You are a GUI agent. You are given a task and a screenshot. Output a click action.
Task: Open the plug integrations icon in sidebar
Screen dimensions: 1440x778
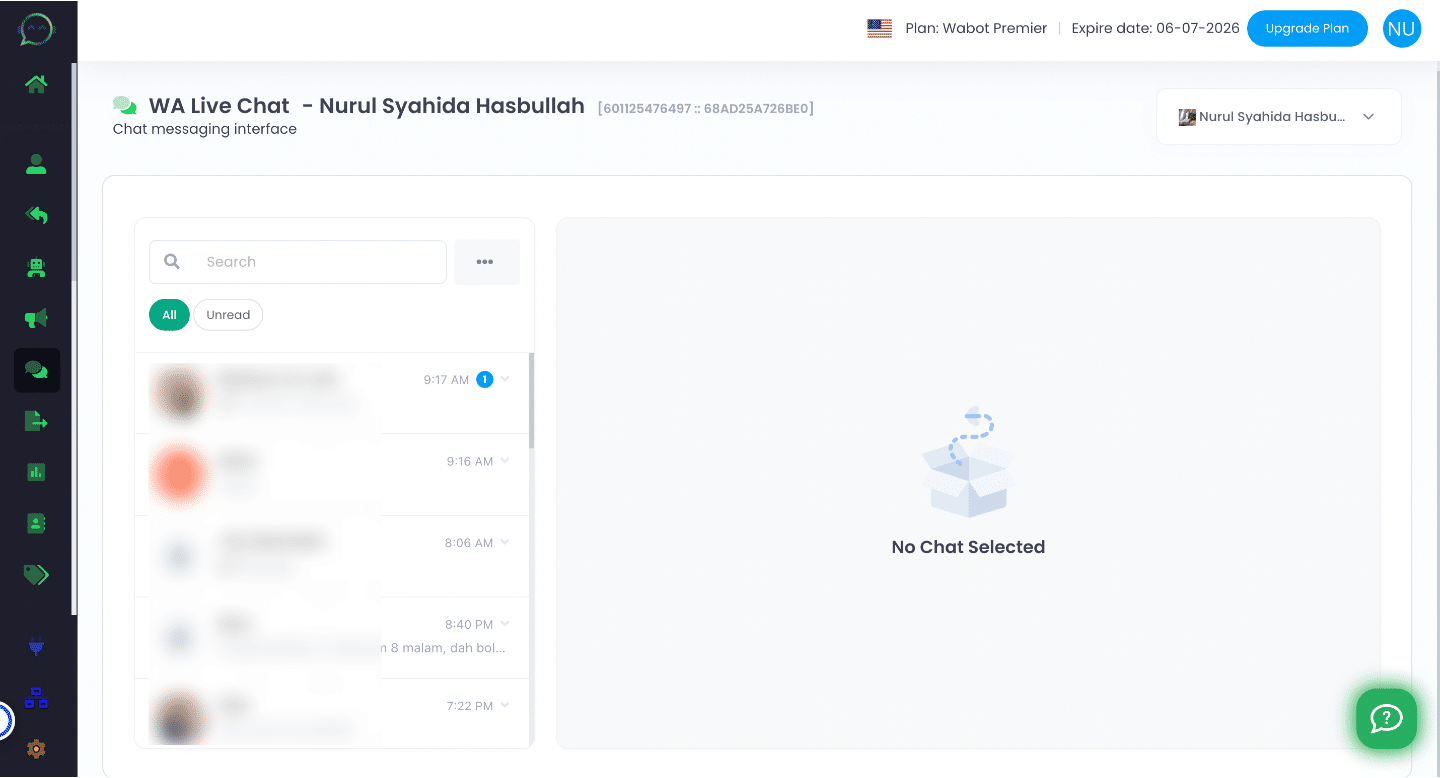(x=36, y=647)
